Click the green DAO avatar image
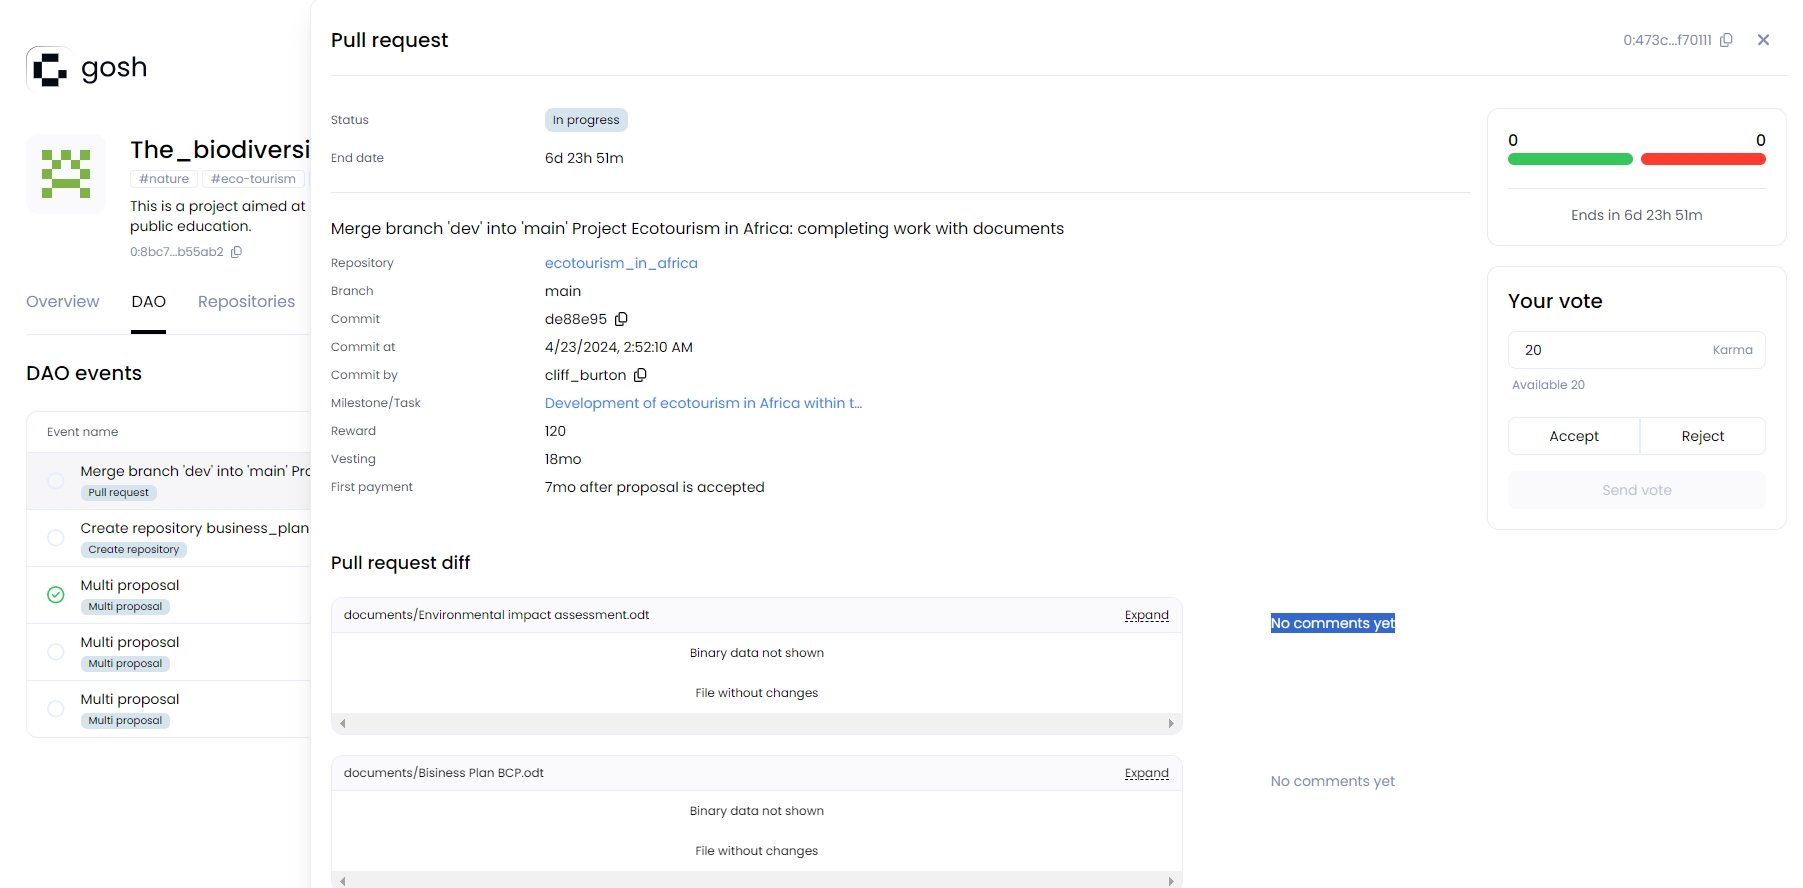The image size is (1803, 888). coord(66,174)
